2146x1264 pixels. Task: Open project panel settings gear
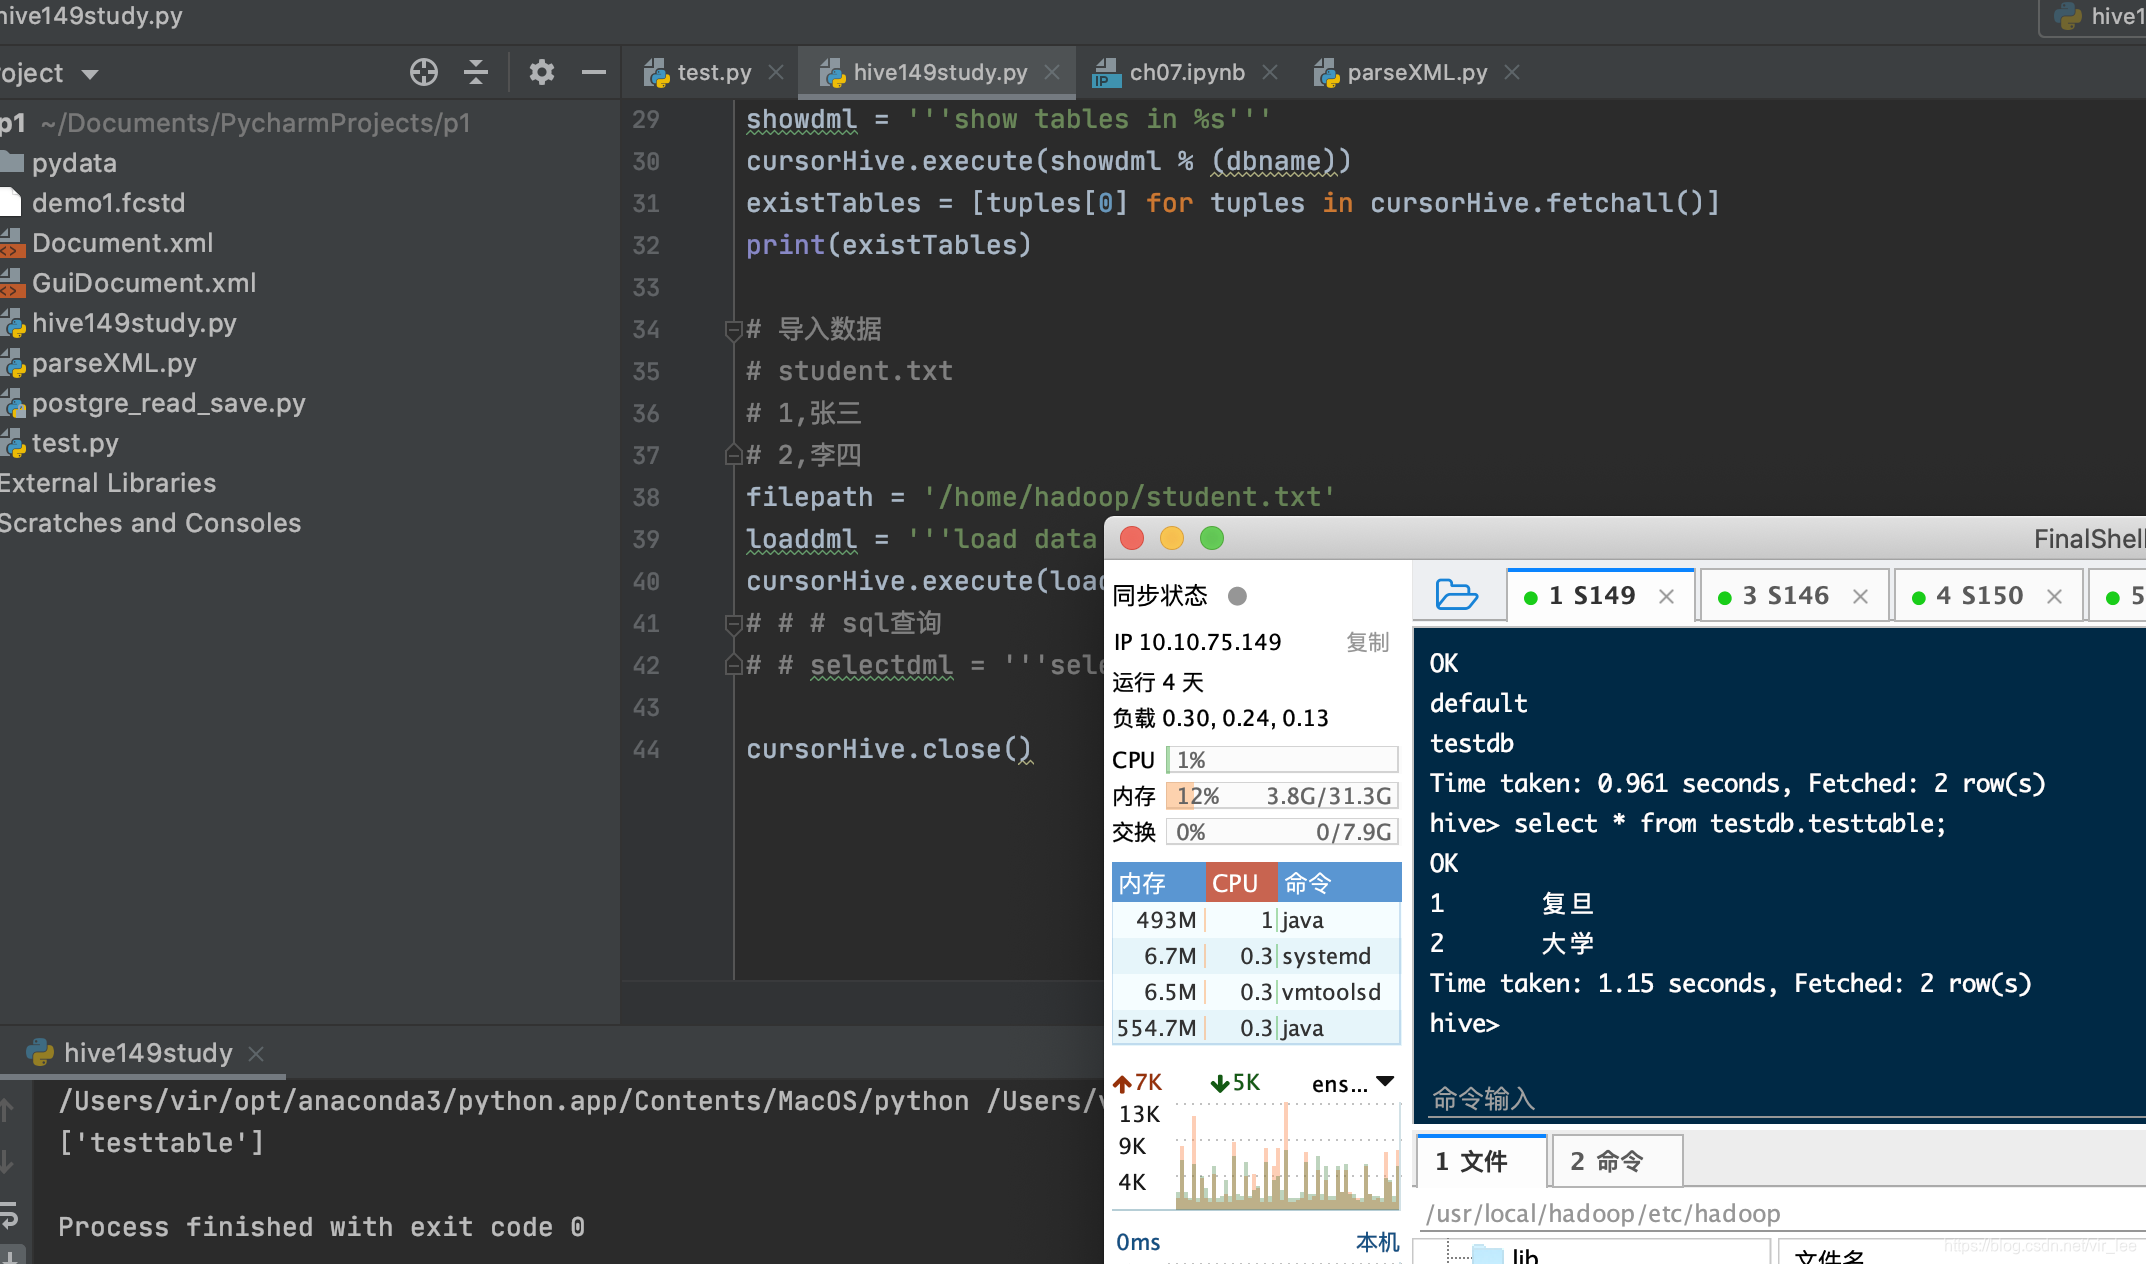541,72
